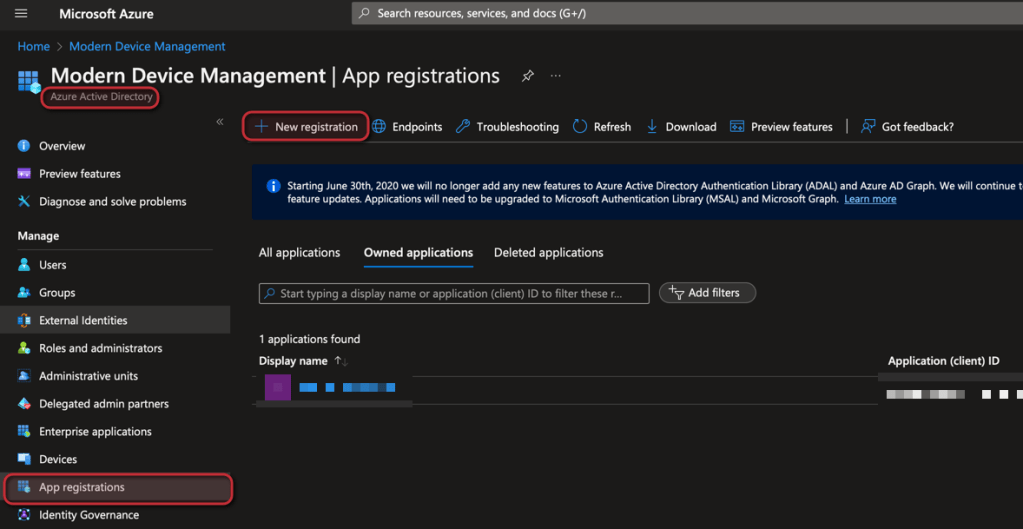Click the pin icon beside page title
Image resolution: width=1023 pixels, height=529 pixels.
coord(527,76)
